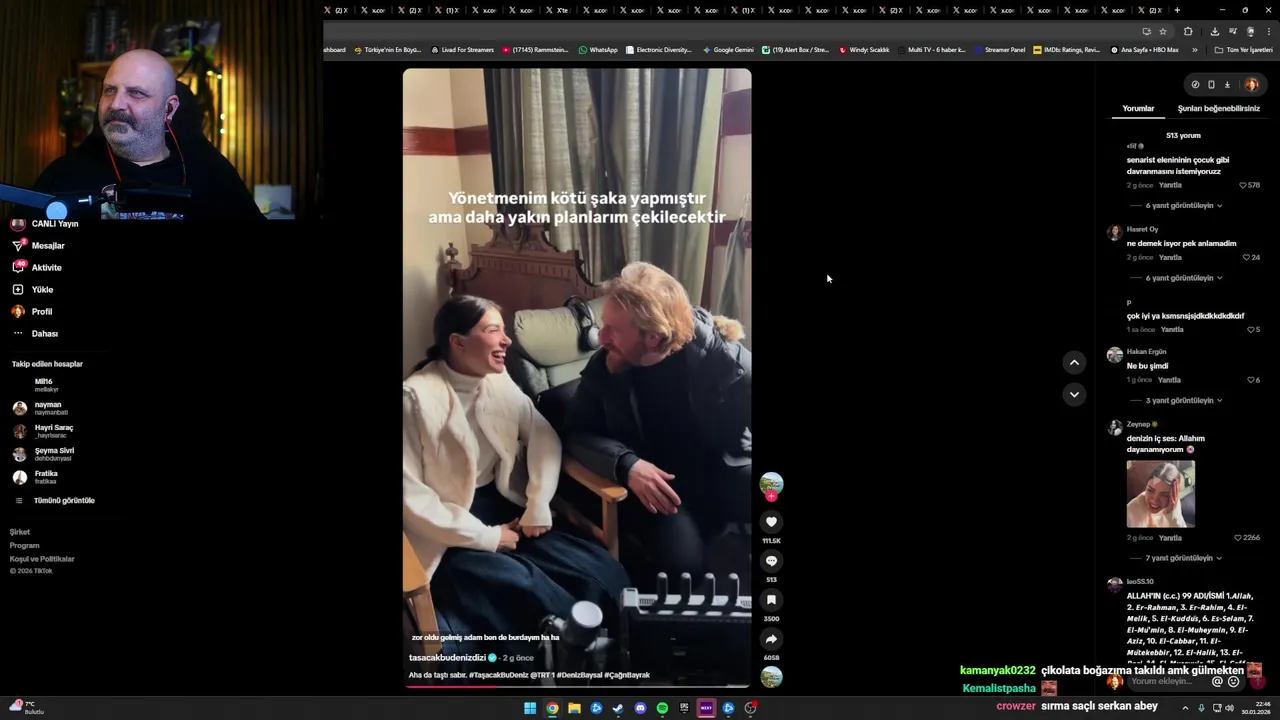
Task: Open the #TaşacakBuDeniz hashtag in the caption
Action: point(499,675)
